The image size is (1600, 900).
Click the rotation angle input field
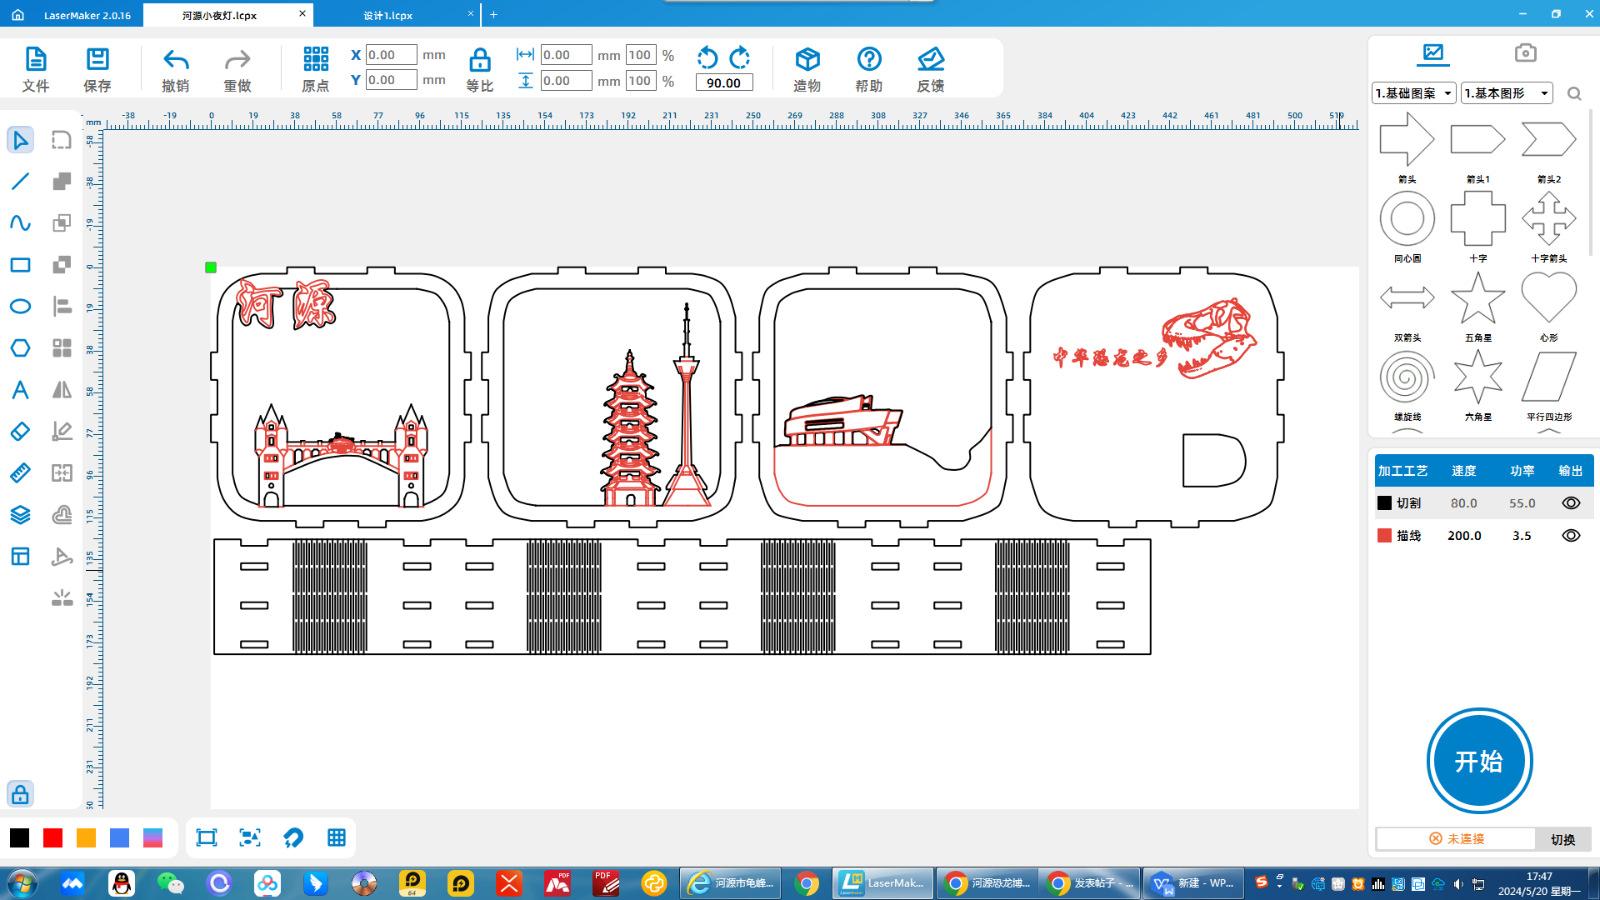click(724, 83)
